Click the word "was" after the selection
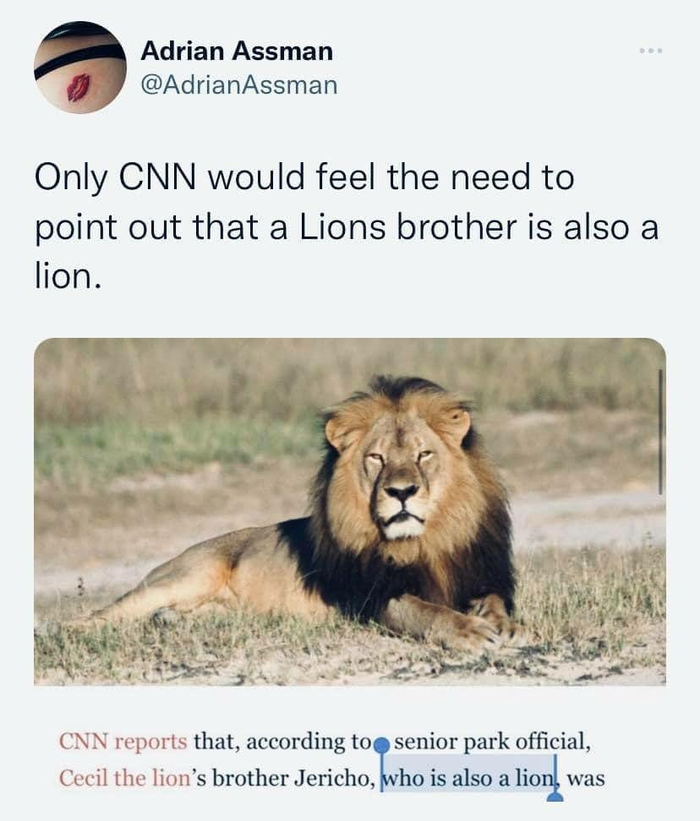The width and height of the screenshot is (700, 821). pyautogui.click(x=586, y=777)
